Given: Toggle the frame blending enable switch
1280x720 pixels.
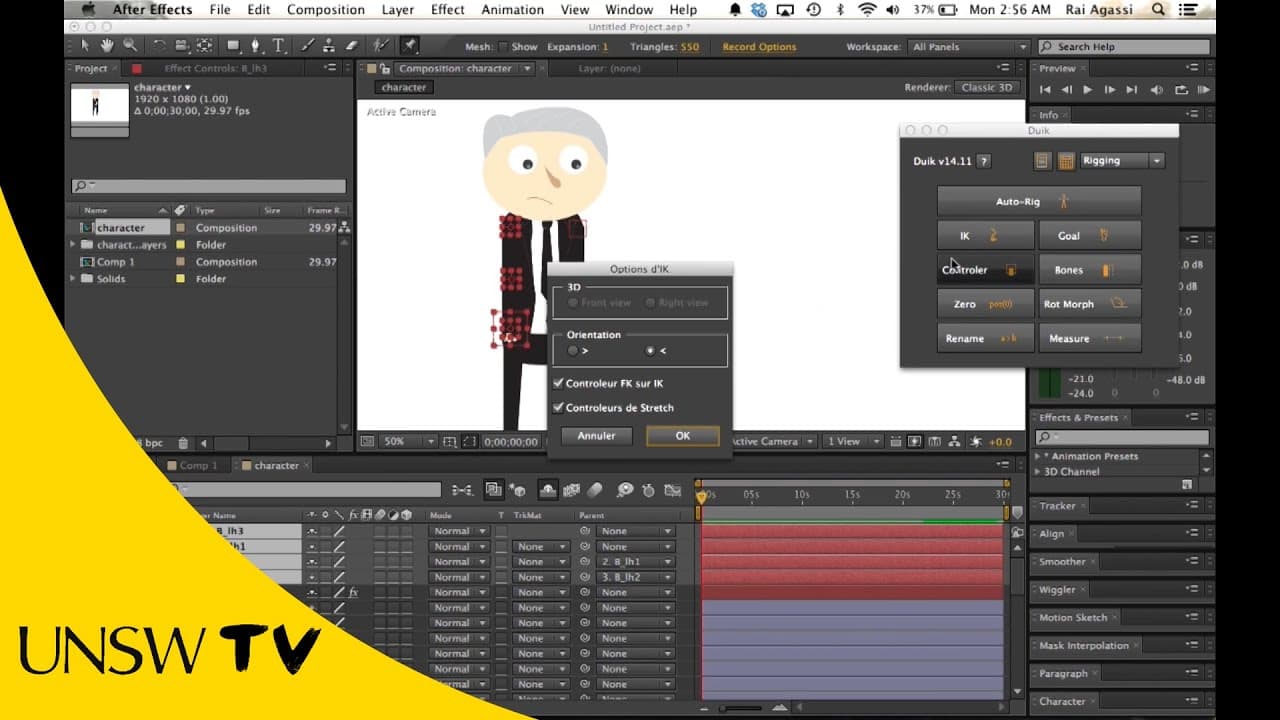Looking at the screenshot, I should pos(571,490).
